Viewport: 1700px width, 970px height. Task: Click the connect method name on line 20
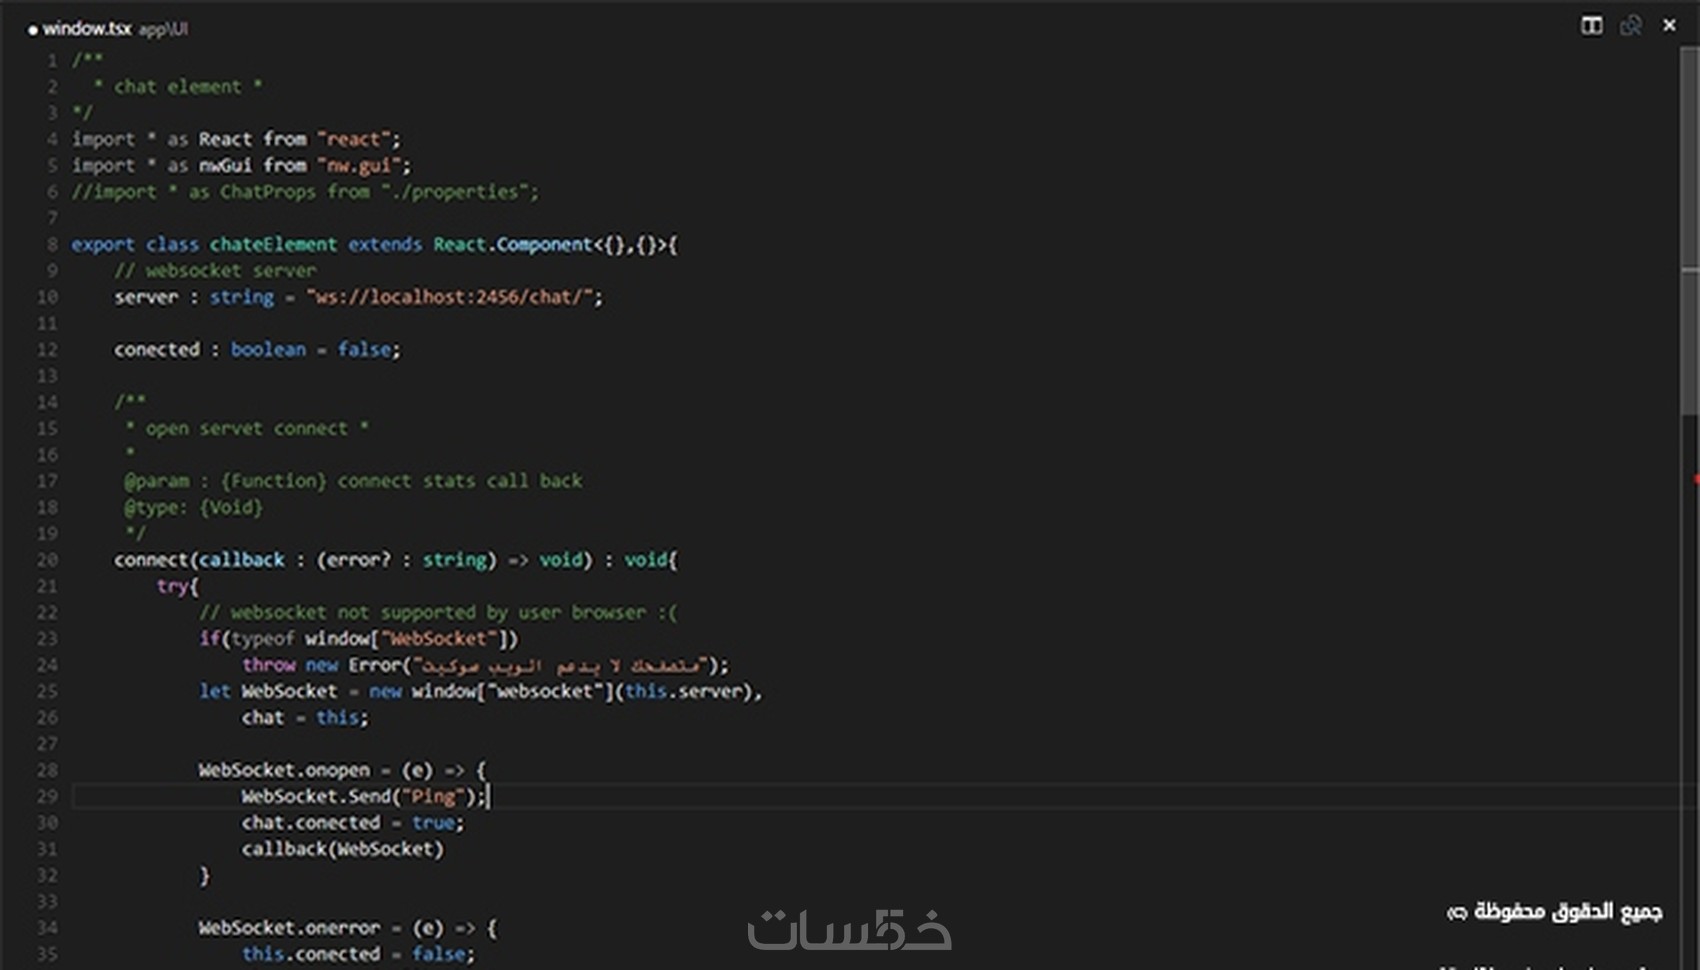(151, 560)
